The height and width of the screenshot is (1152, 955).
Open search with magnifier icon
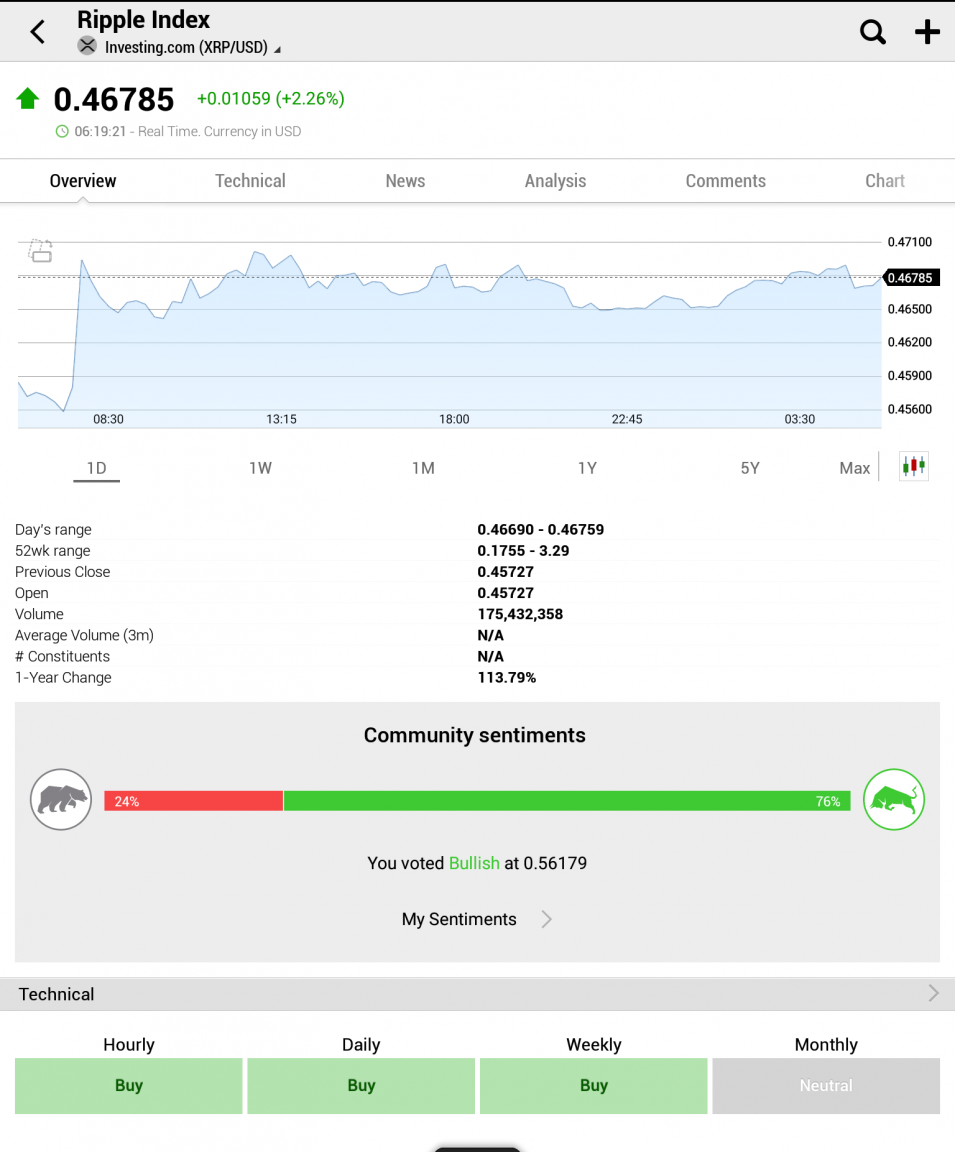tap(873, 32)
